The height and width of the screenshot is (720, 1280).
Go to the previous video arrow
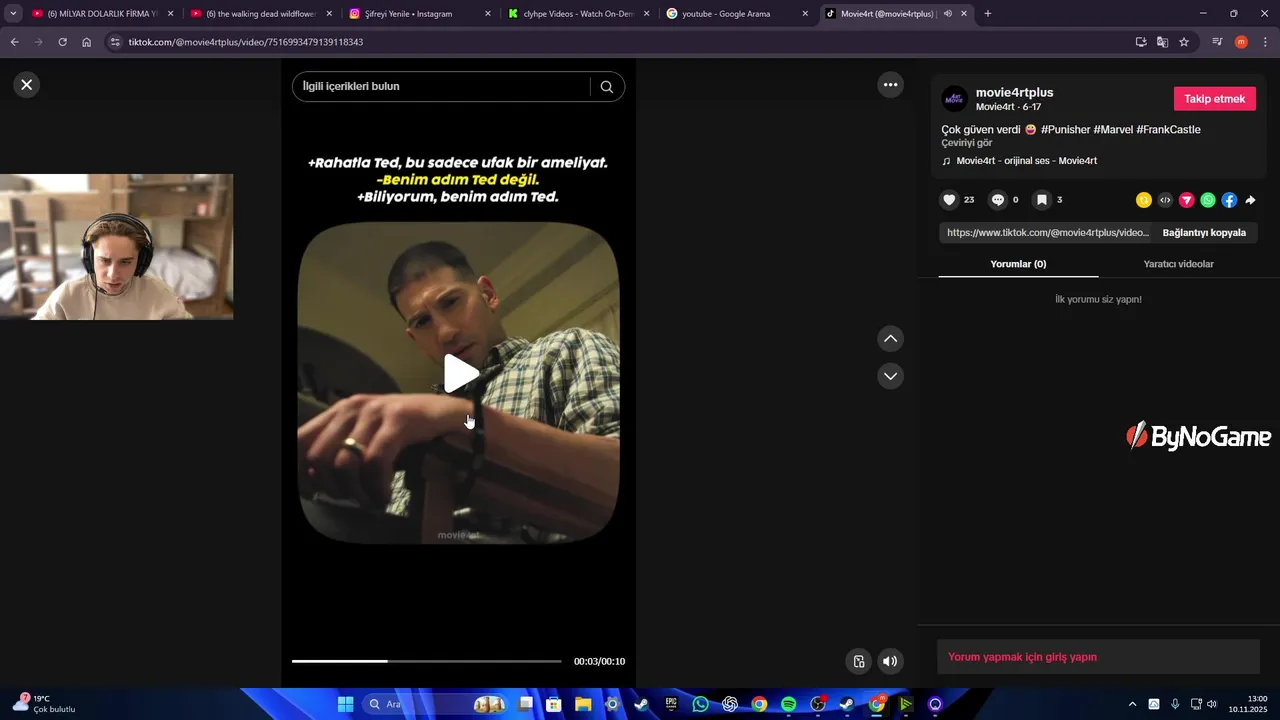pyautogui.click(x=890, y=339)
